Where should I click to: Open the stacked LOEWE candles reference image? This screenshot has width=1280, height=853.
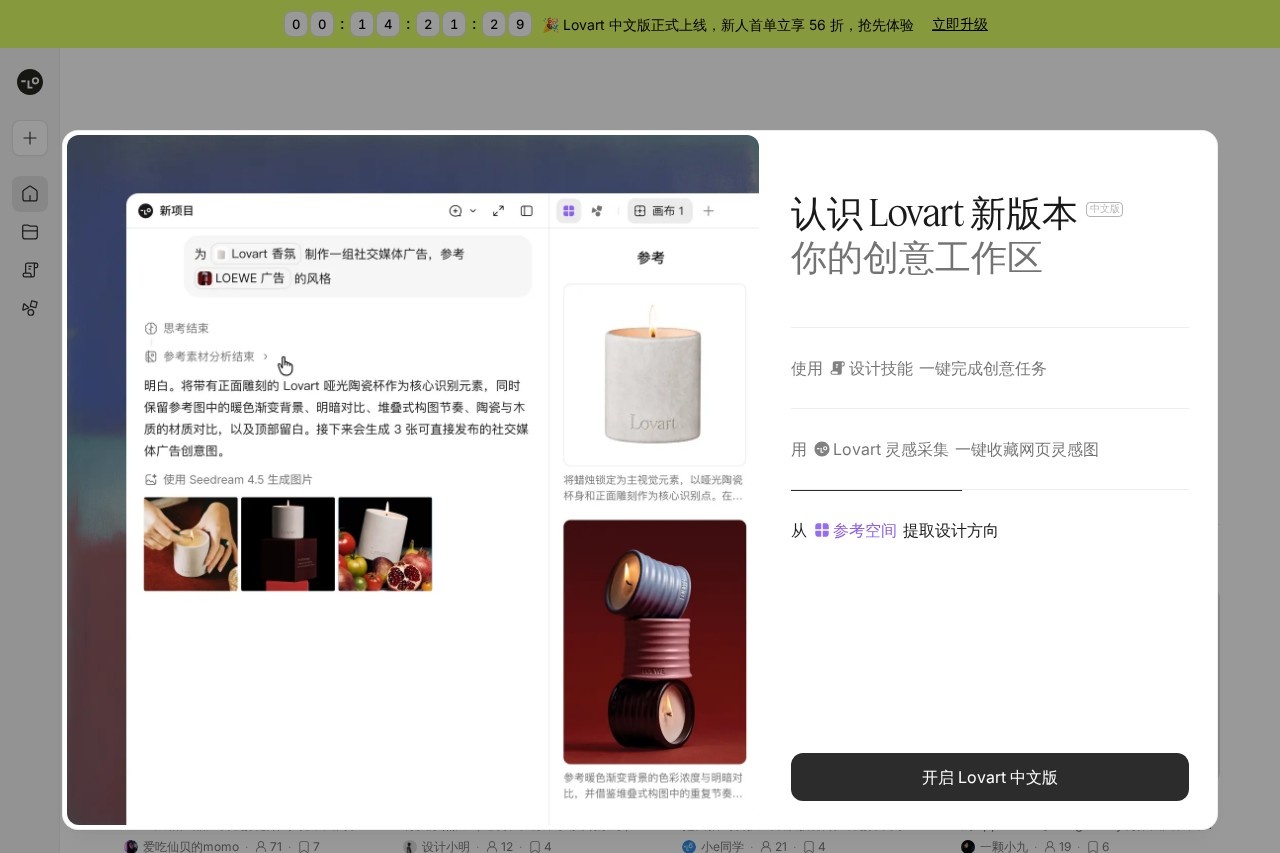click(654, 642)
